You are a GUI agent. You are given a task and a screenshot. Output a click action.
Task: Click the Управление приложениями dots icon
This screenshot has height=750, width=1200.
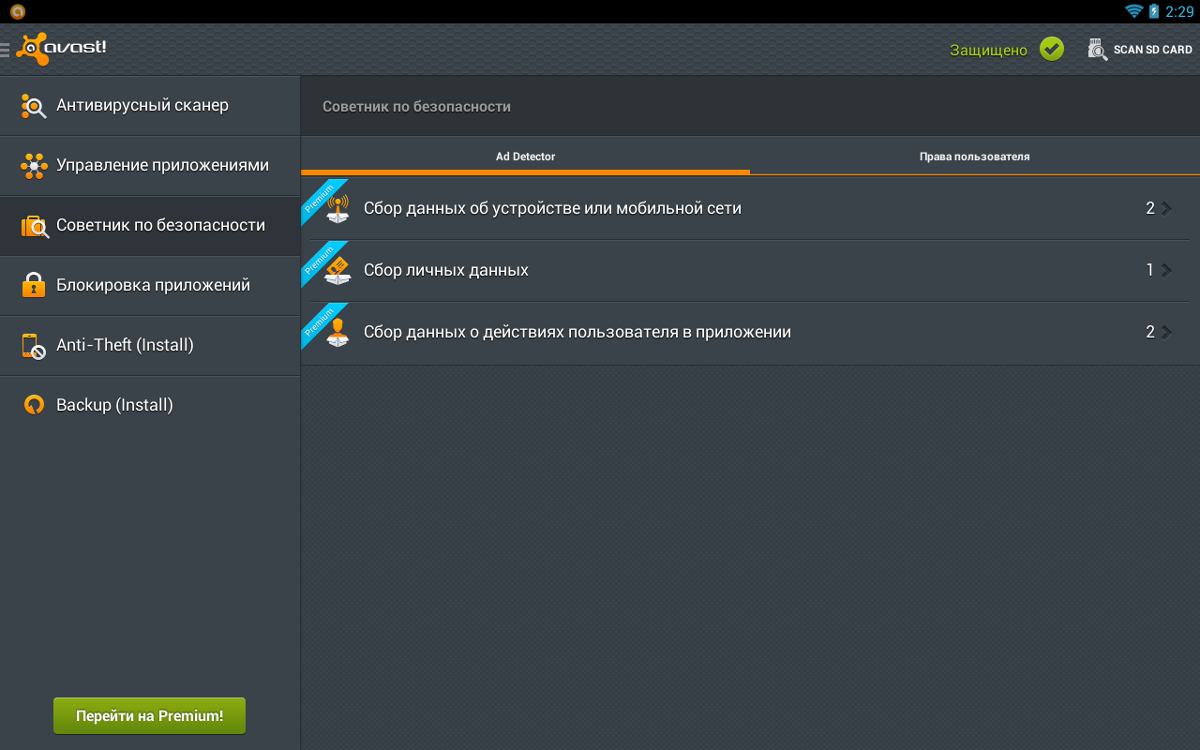coord(34,166)
